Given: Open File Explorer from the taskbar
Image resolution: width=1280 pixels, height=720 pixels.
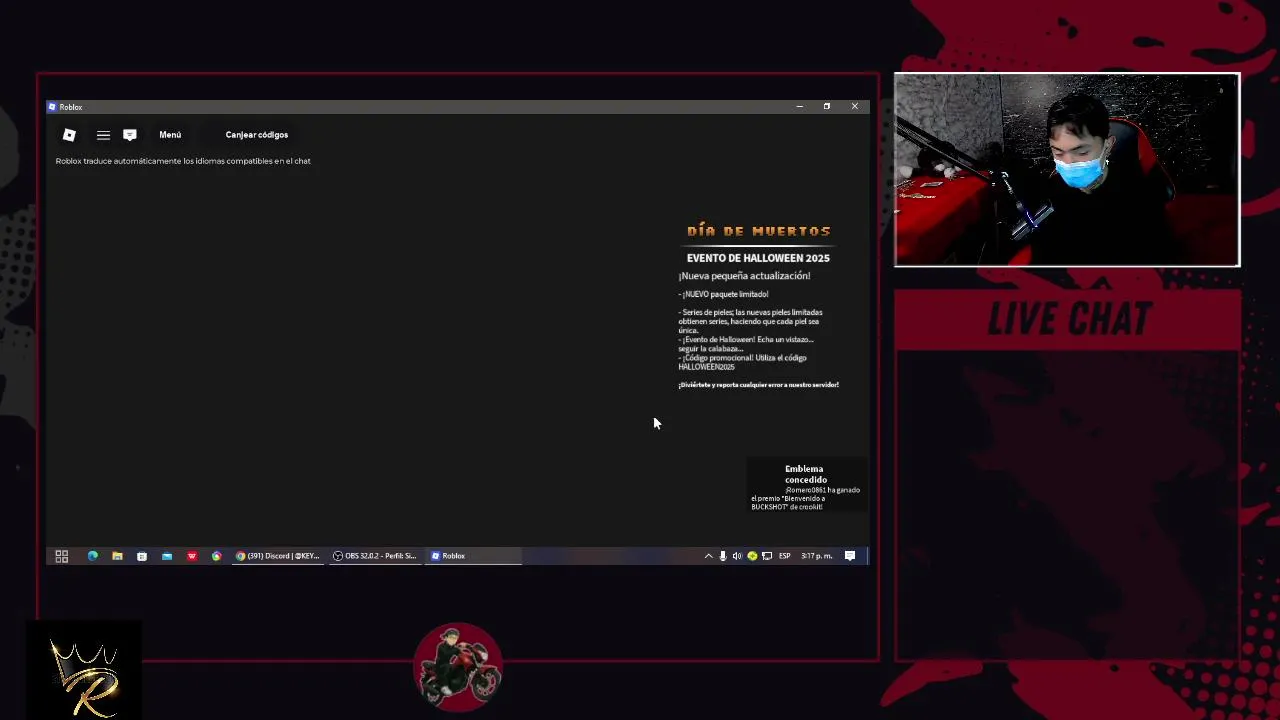Looking at the screenshot, I should (x=117, y=556).
